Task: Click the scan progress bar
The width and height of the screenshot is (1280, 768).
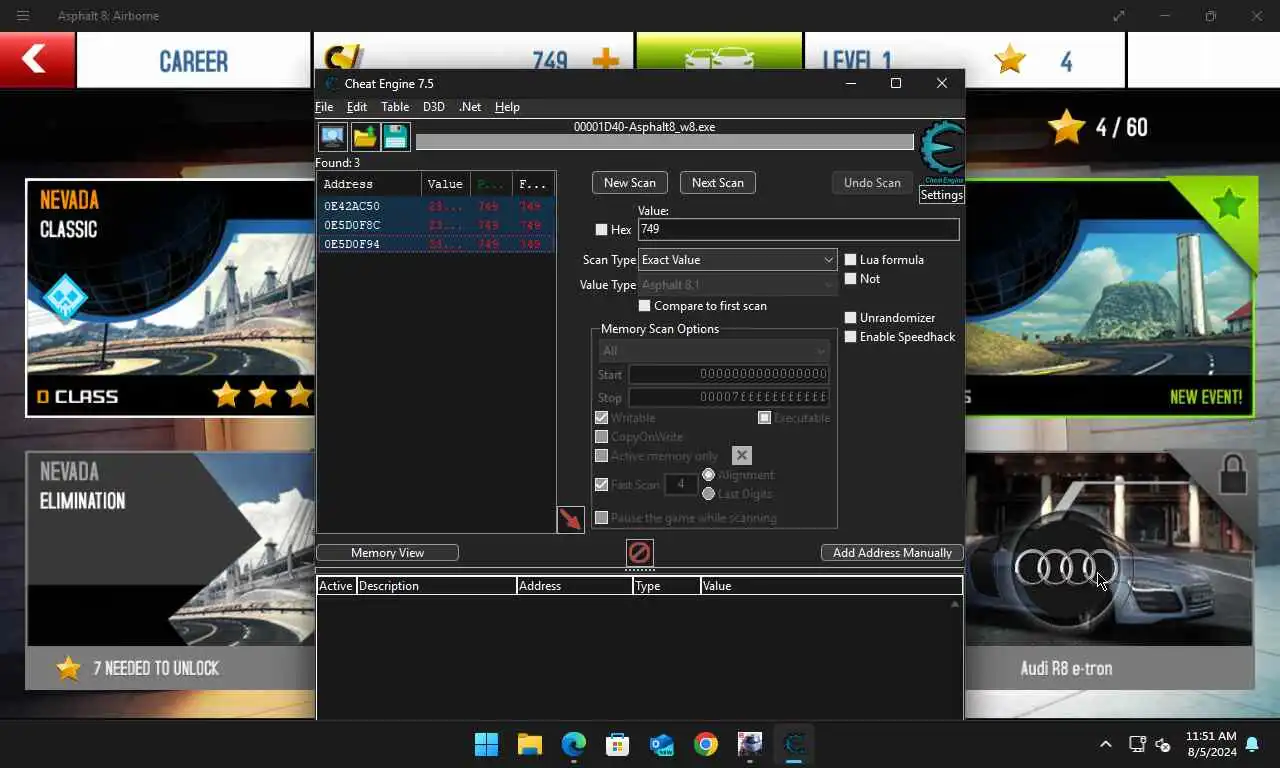Action: click(665, 142)
